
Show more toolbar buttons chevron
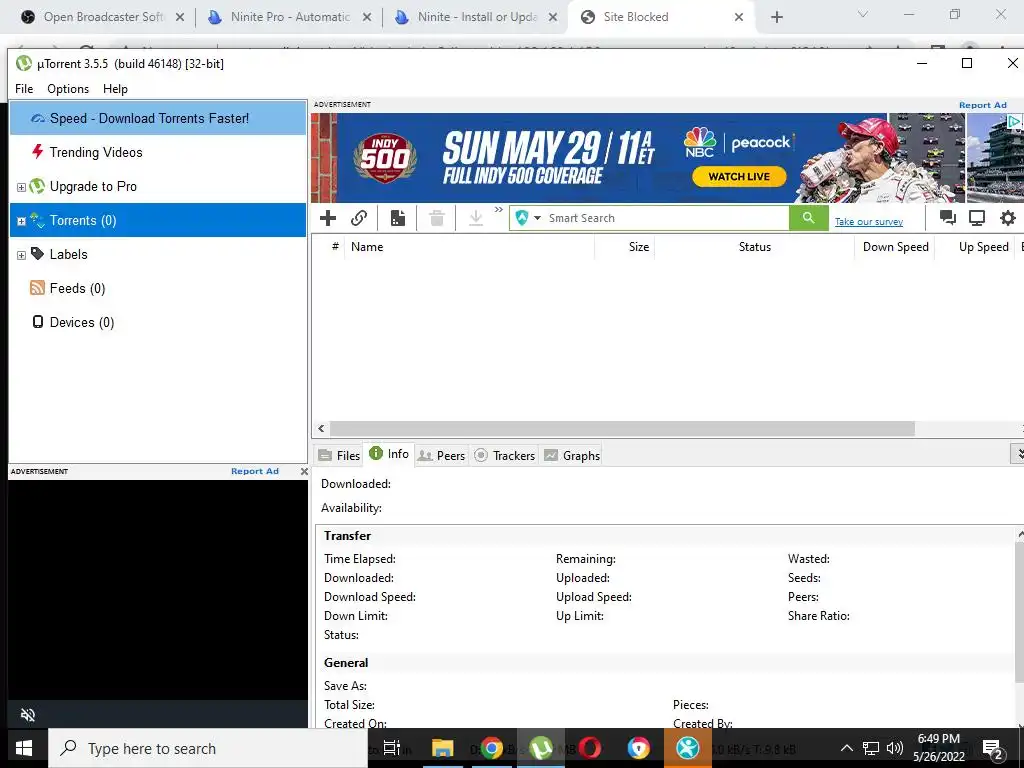[499, 210]
